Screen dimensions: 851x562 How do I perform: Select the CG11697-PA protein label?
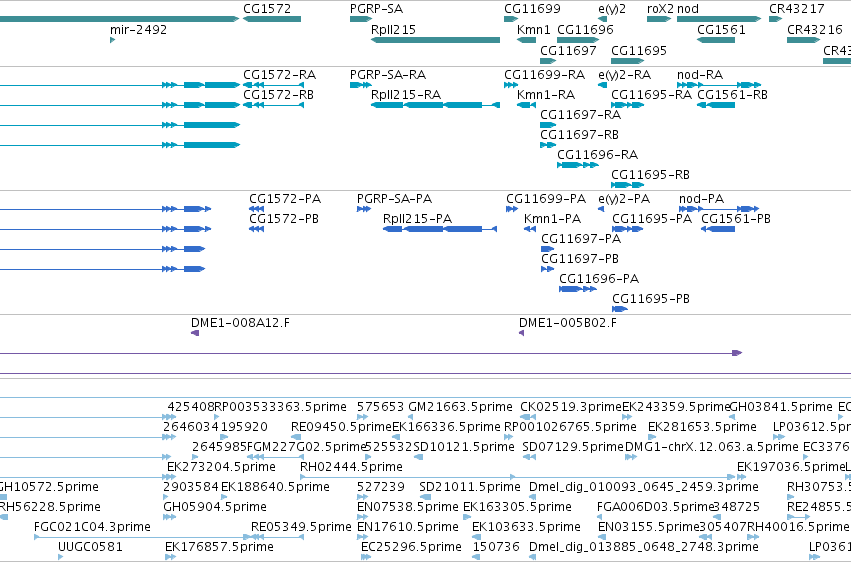[581, 239]
